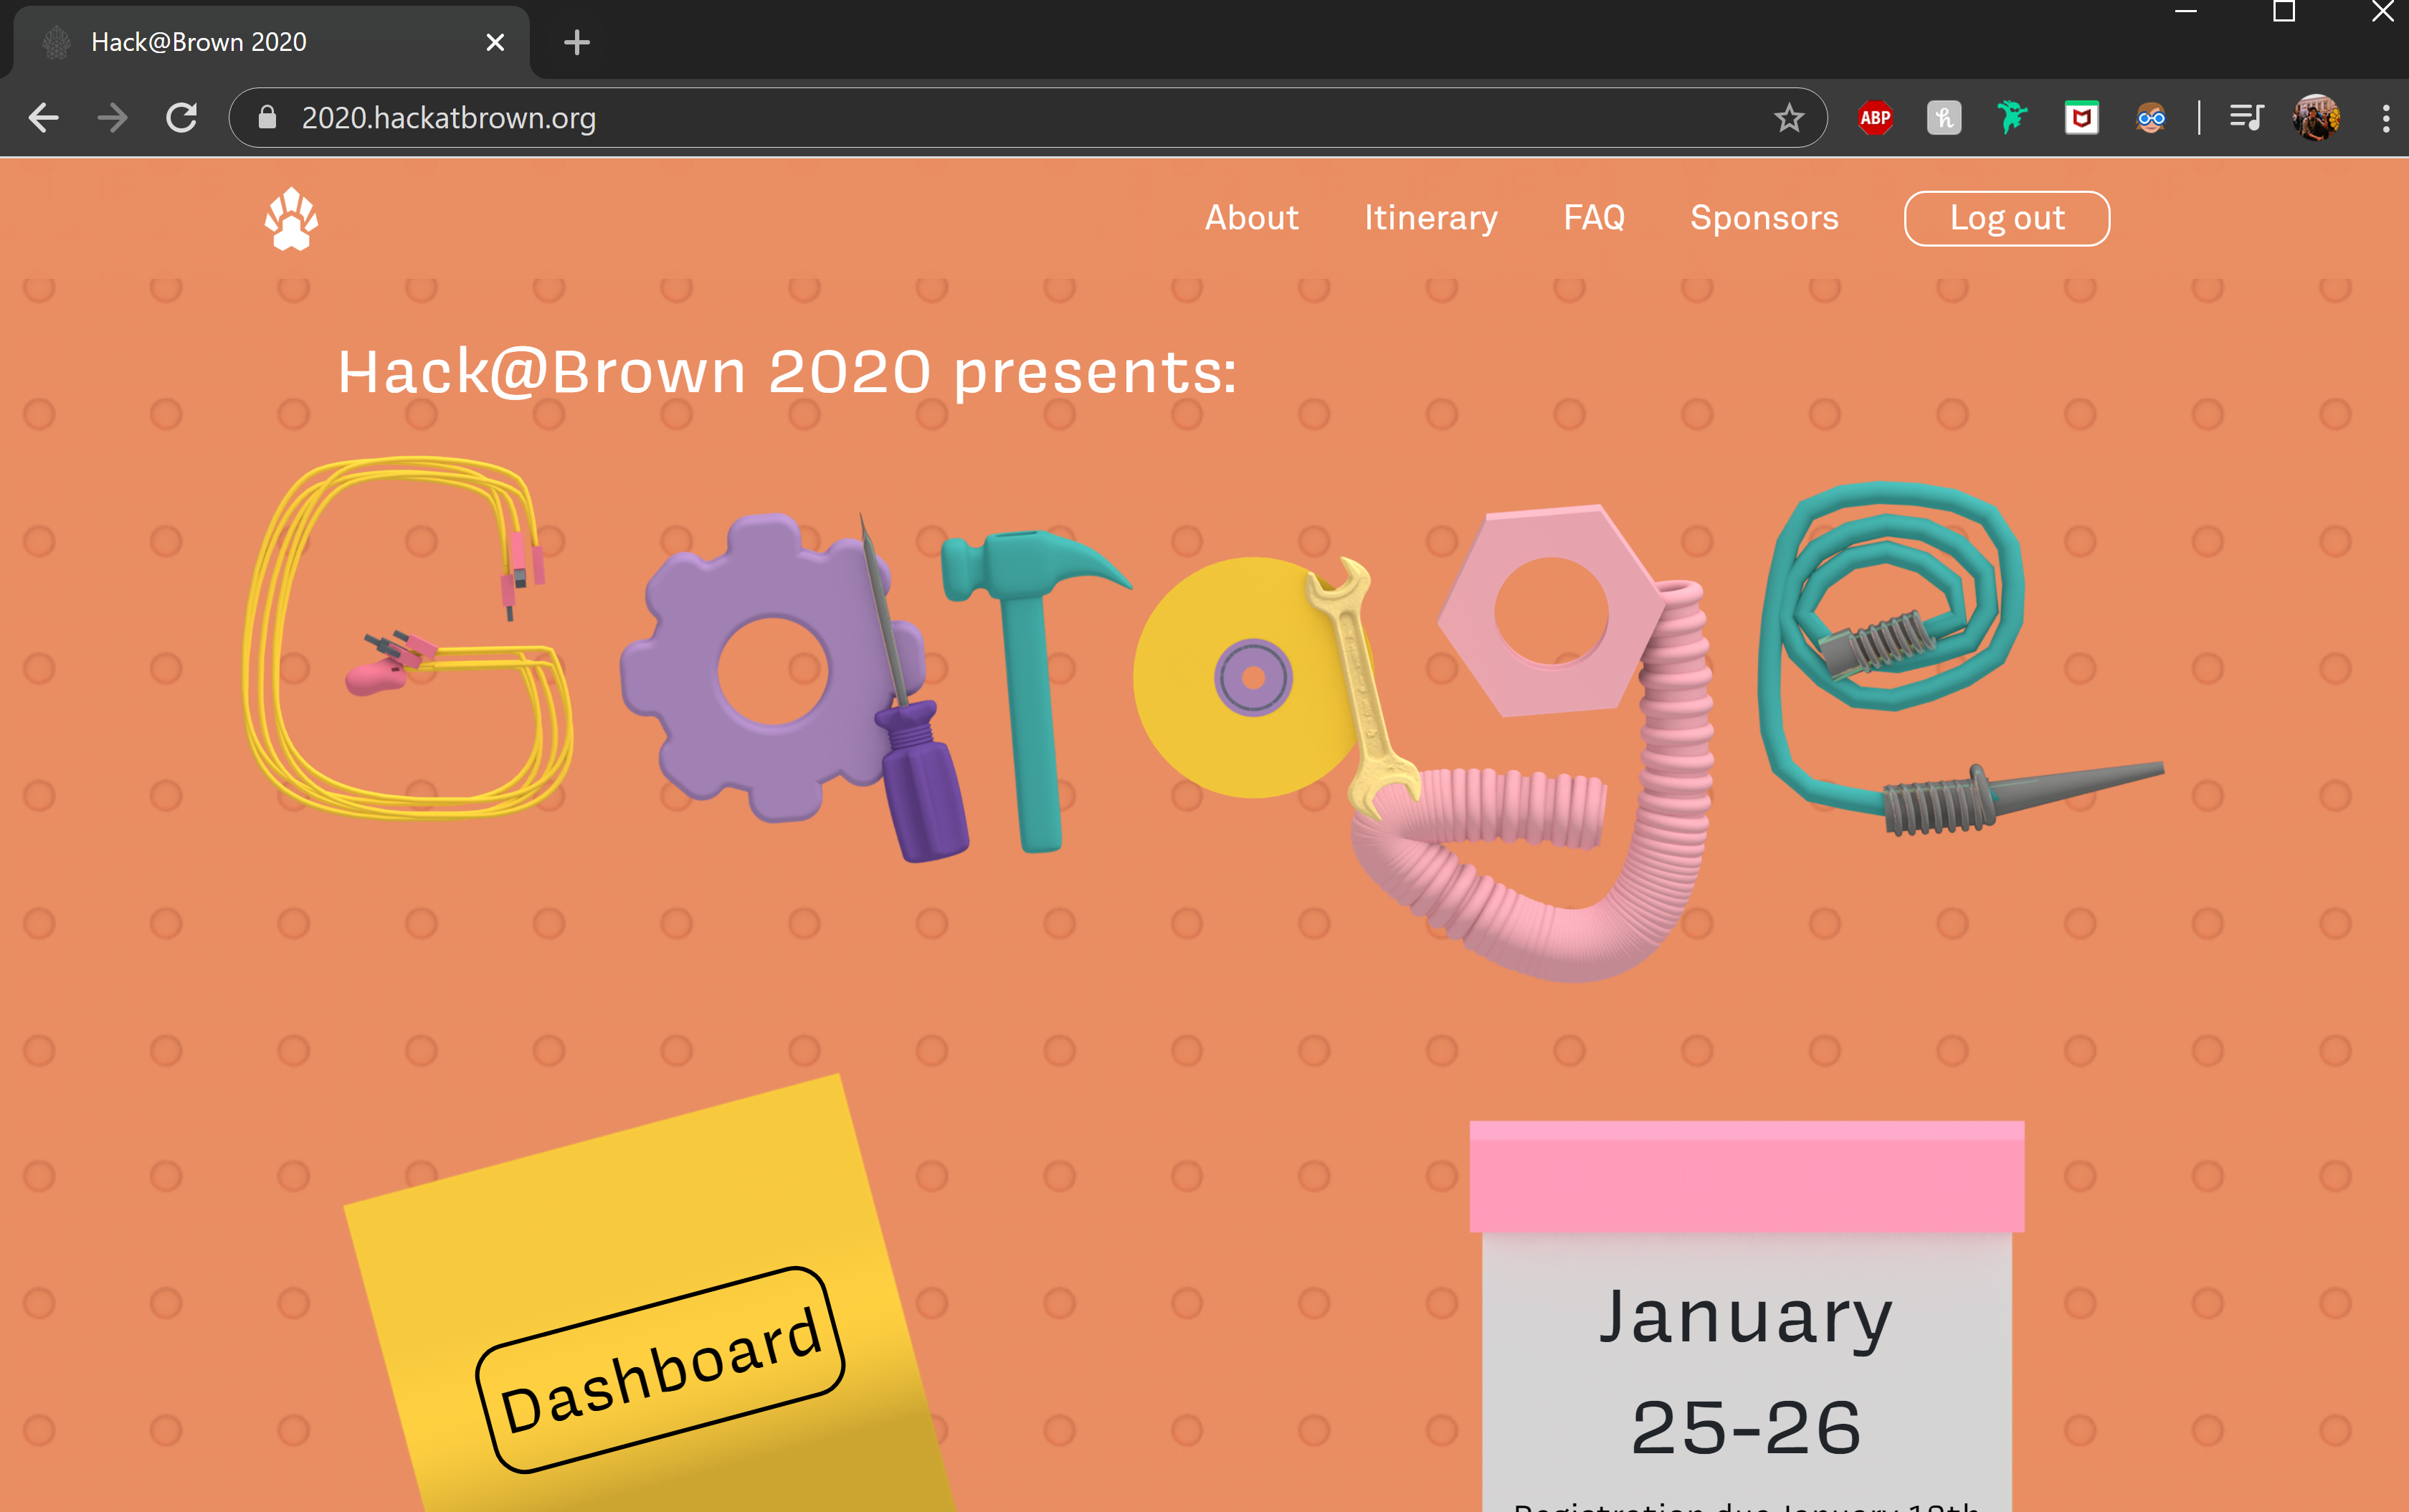Click the lock site-info icon
This screenshot has height=1512, width=2409.
pos(267,118)
